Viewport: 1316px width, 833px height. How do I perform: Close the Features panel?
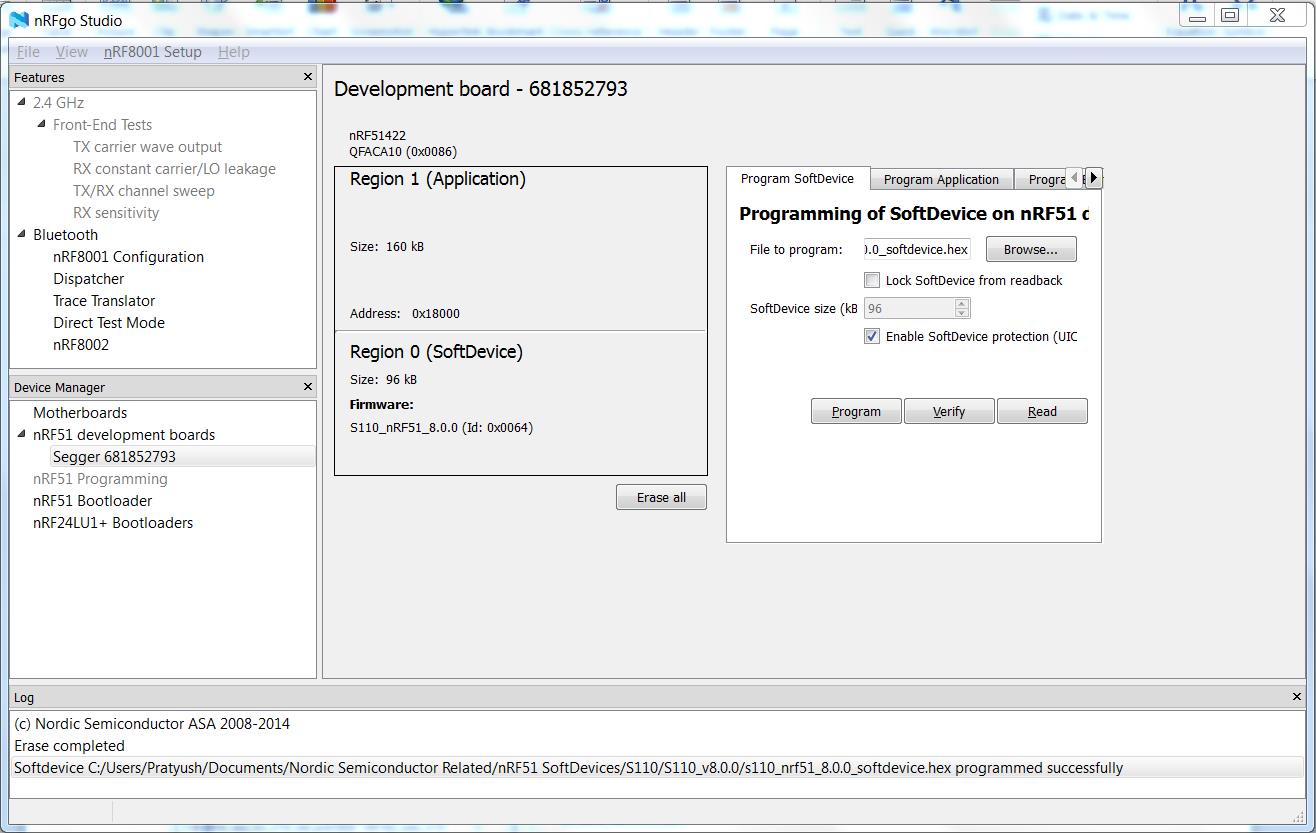tap(308, 77)
